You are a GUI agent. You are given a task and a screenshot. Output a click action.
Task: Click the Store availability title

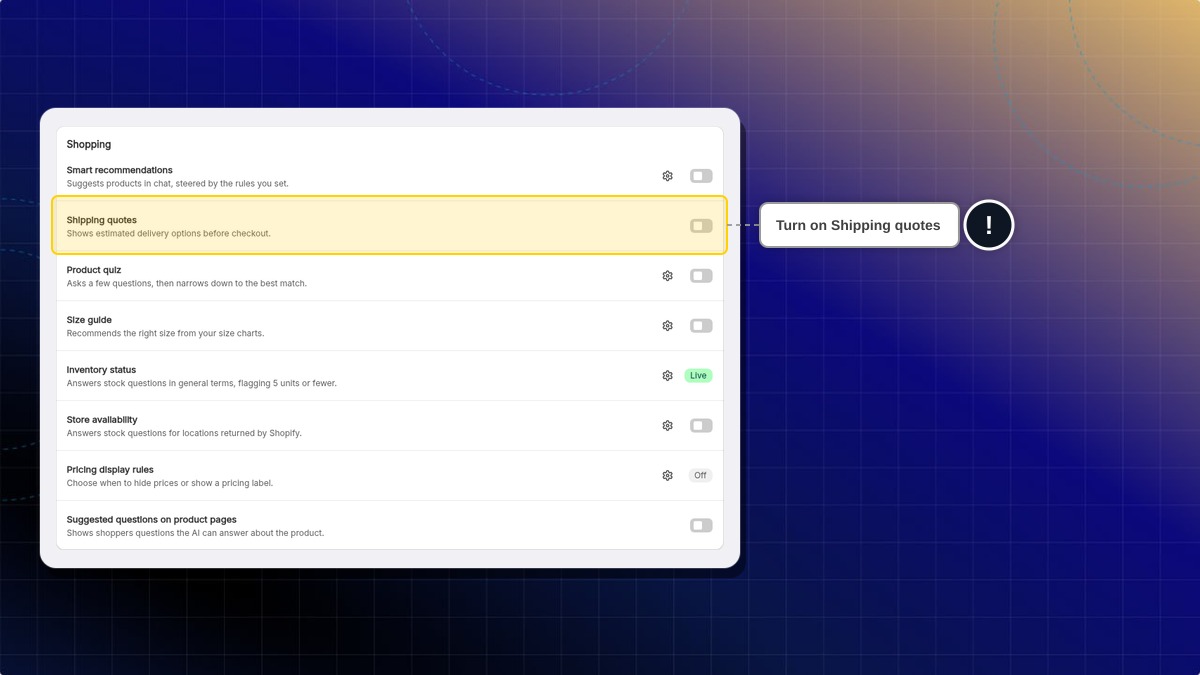(x=102, y=420)
